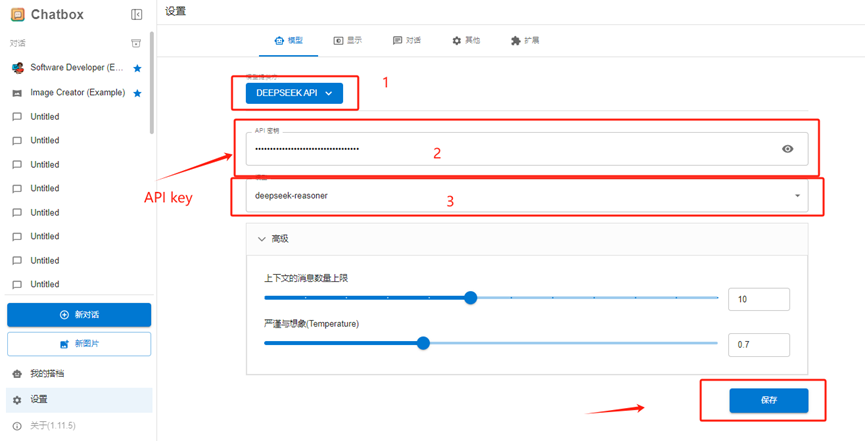Click into the API 密钥 input field
Image resolution: width=865 pixels, height=441 pixels.
coord(527,148)
